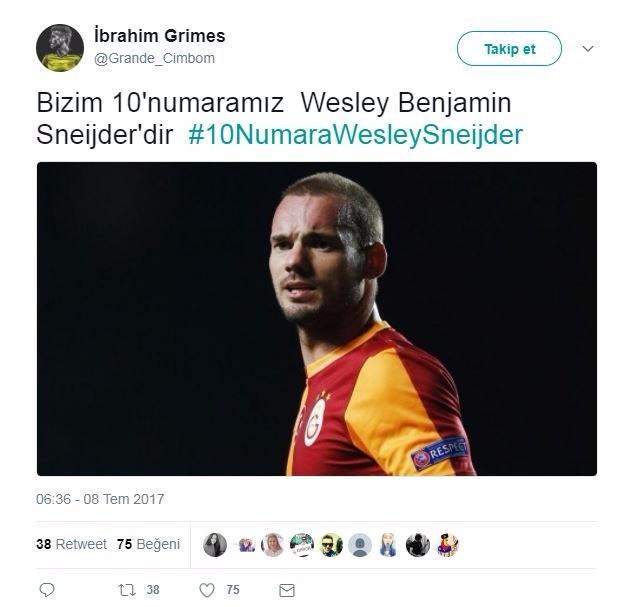This screenshot has height=607, width=625.
Task: Click the default gray silhouette liker avatar
Action: 360,544
